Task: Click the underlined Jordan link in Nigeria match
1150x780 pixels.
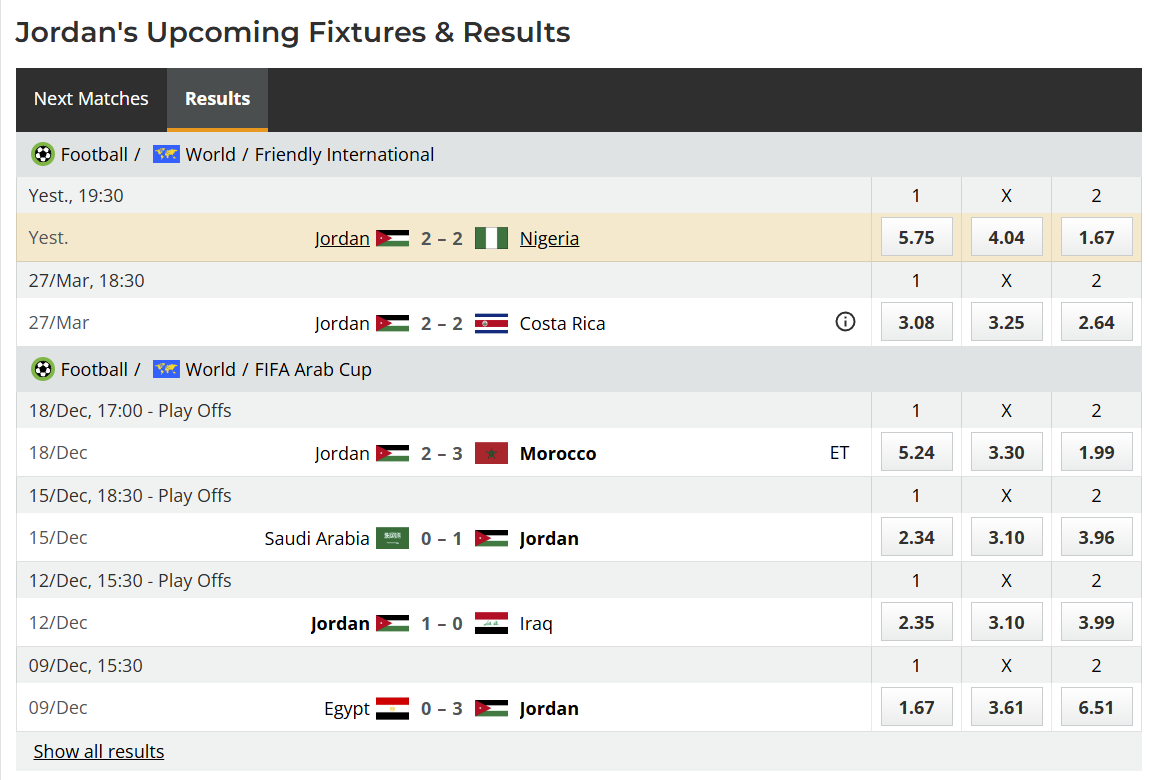Action: 342,238
